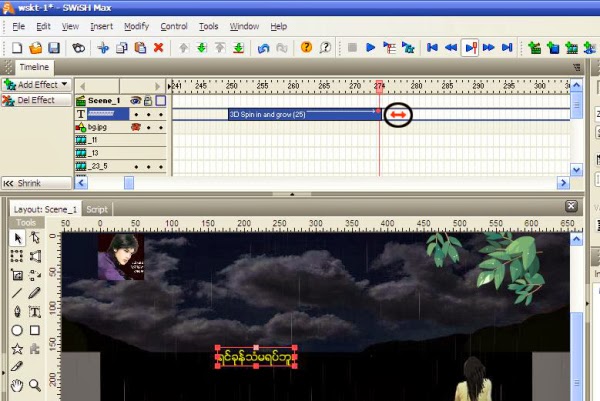This screenshot has width=600, height=401.
Task: Open the Control menu
Action: 174,26
